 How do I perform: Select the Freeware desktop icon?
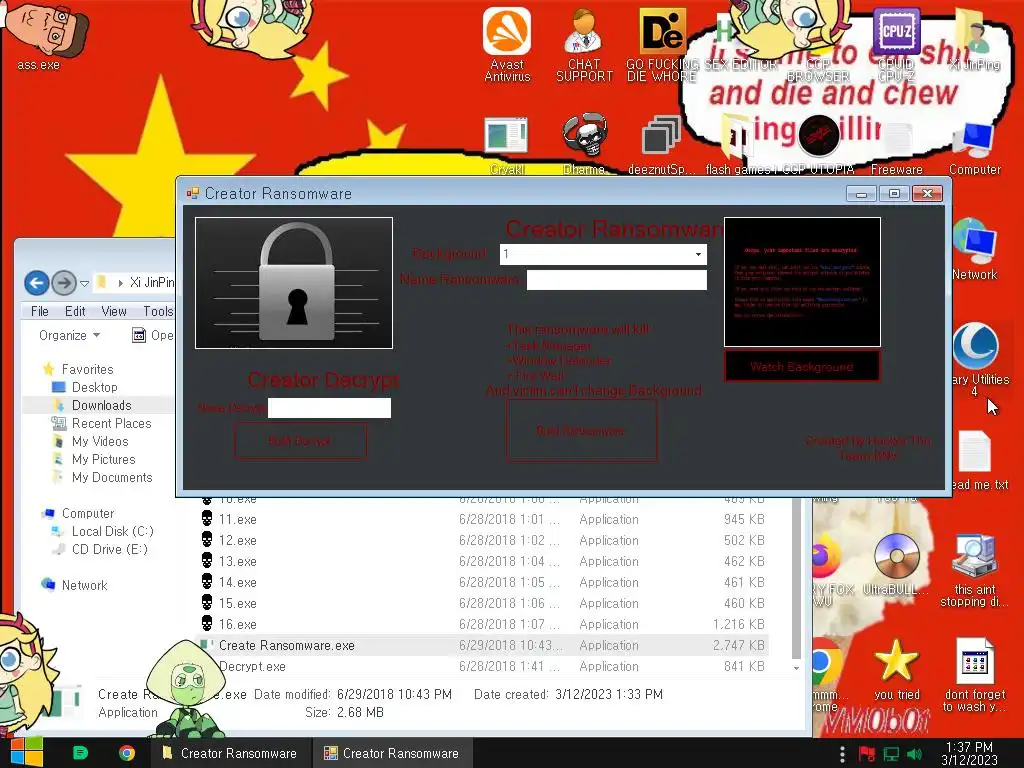click(x=897, y=147)
